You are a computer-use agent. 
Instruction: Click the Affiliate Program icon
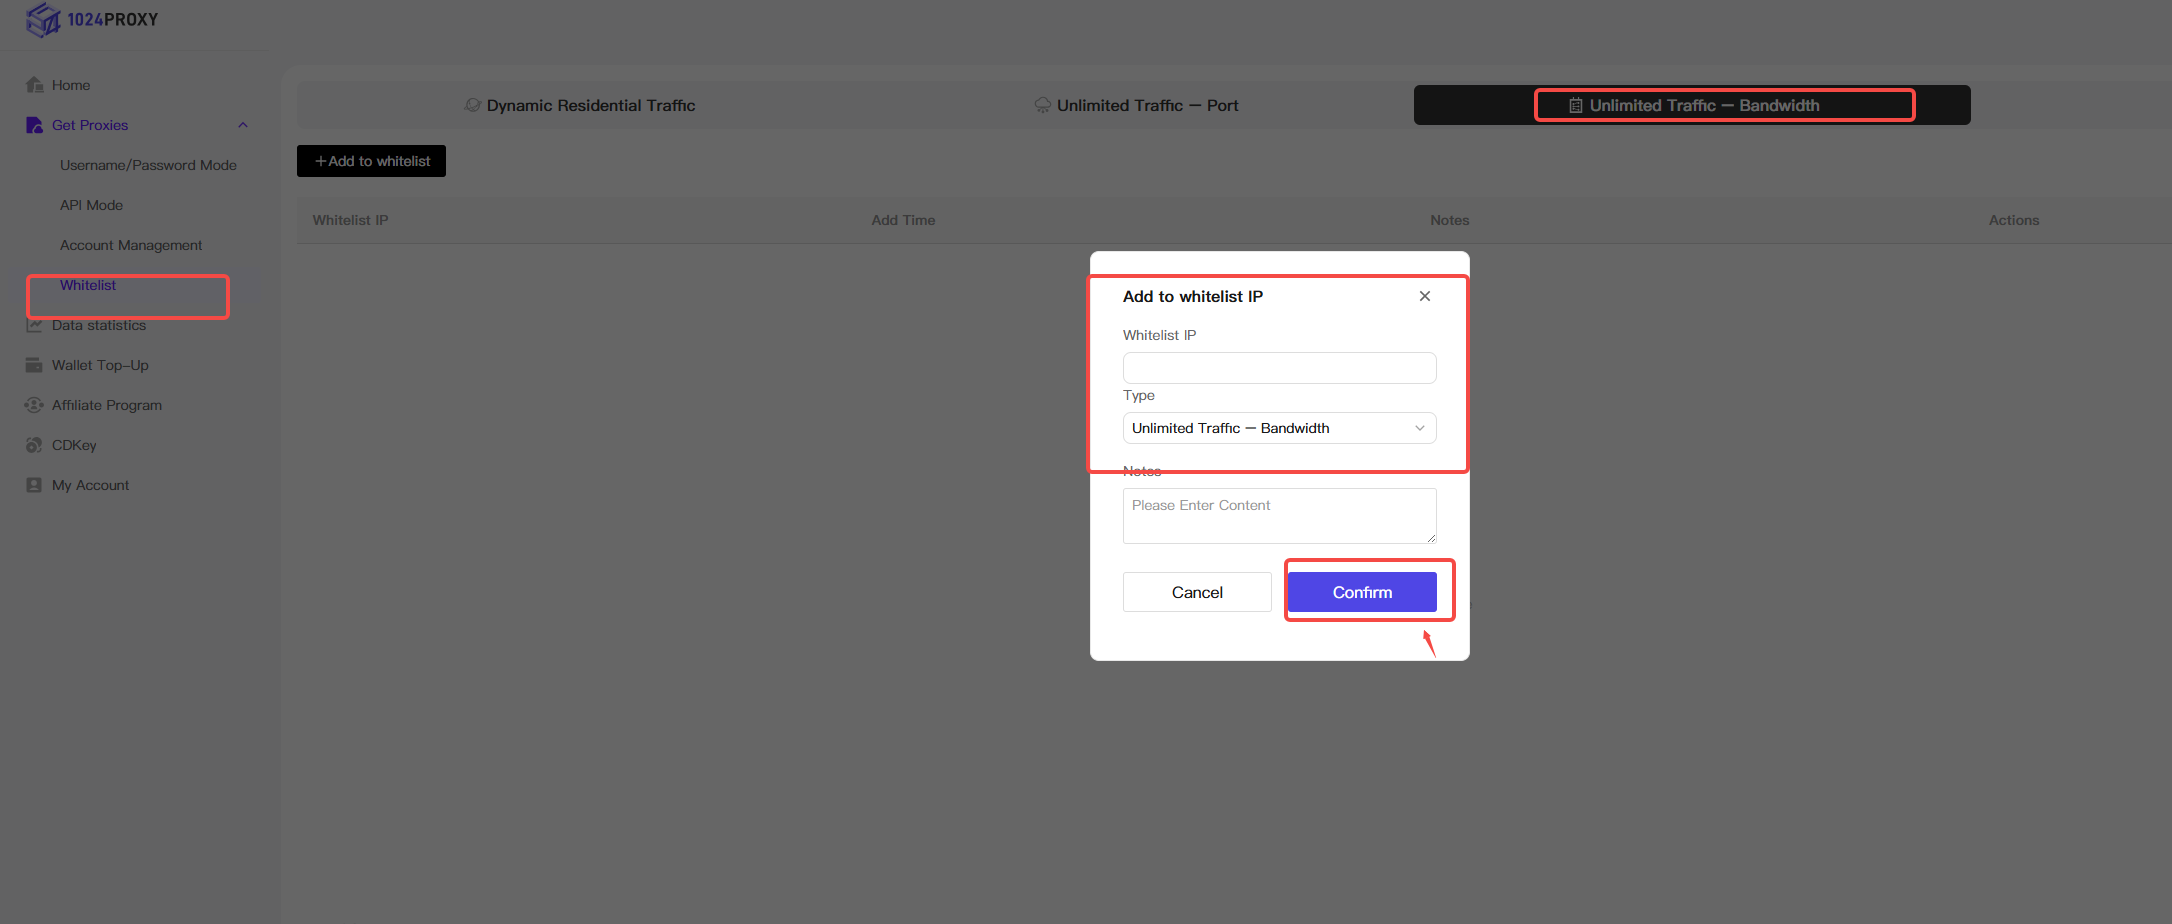[35, 405]
